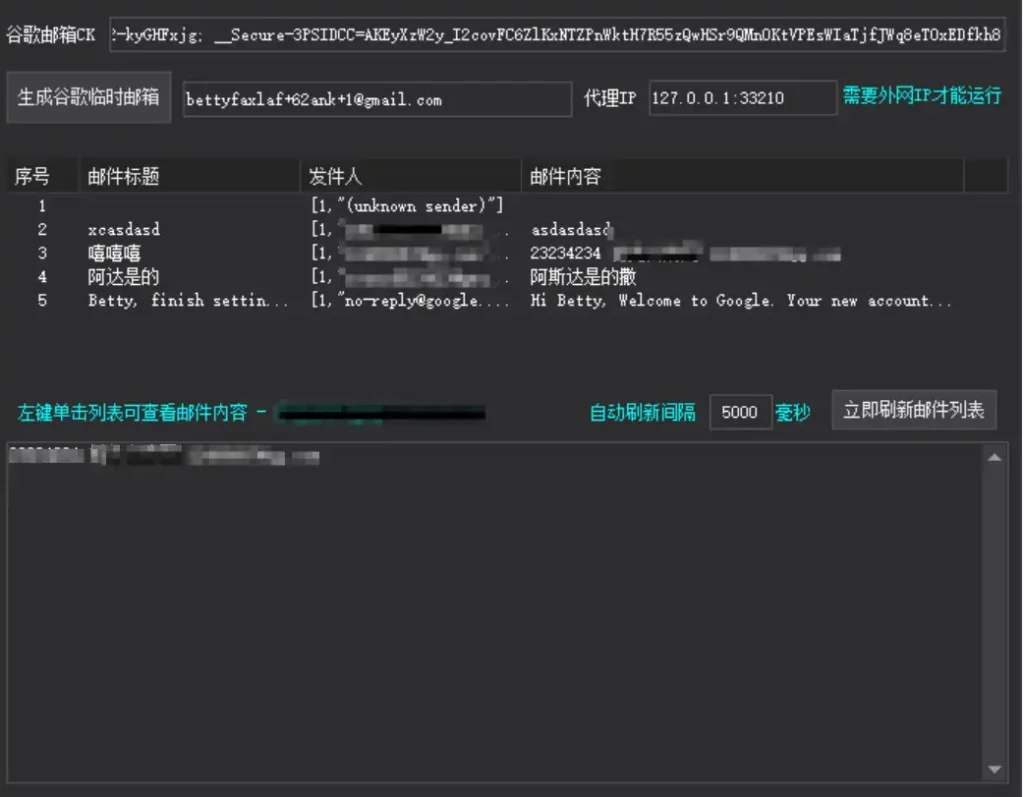The image size is (1024, 797).
Task: Focus the 谷歌邮箱CK cookie input field
Action: click(x=557, y=35)
